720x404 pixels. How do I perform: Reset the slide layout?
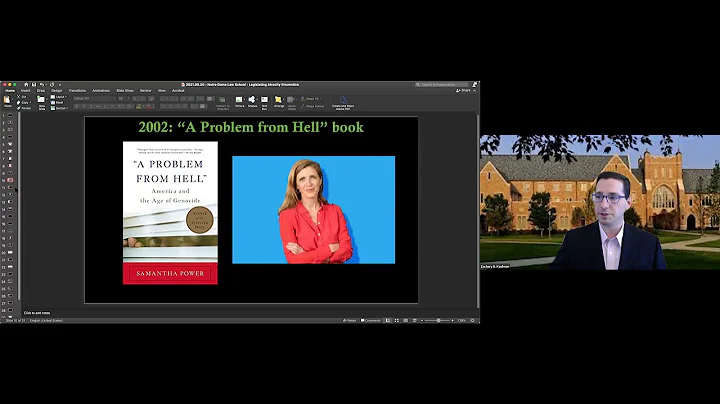point(56,102)
